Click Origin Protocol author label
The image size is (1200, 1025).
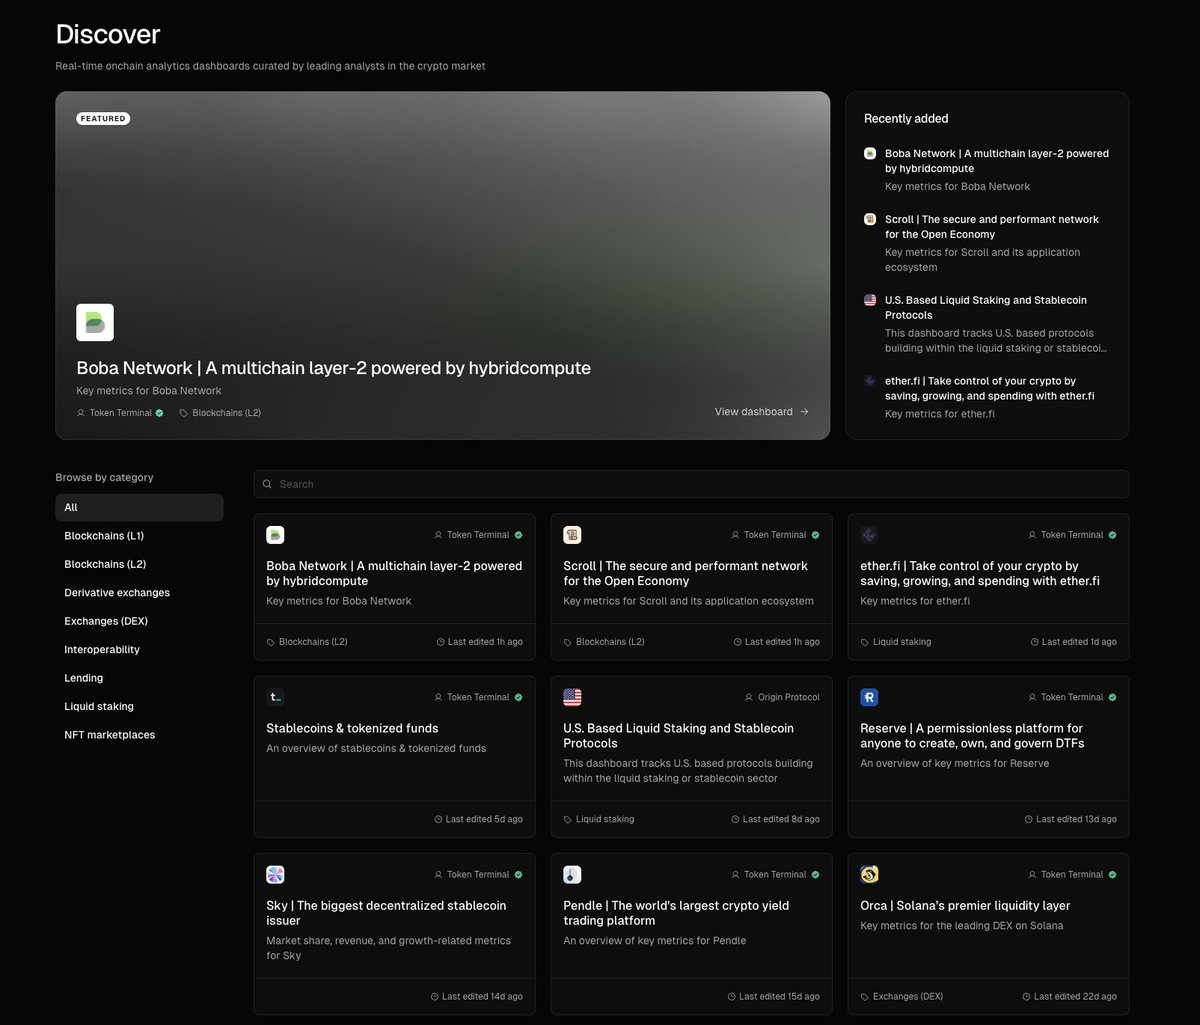coord(789,697)
